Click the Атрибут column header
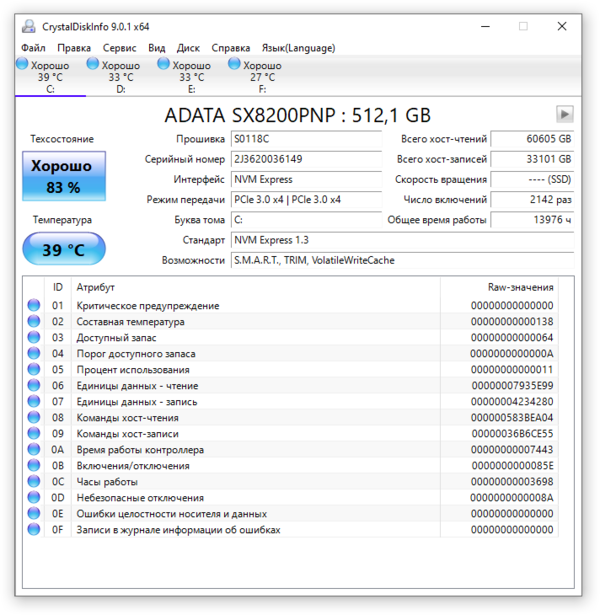Viewport: 600px width, 615px height. (96, 287)
